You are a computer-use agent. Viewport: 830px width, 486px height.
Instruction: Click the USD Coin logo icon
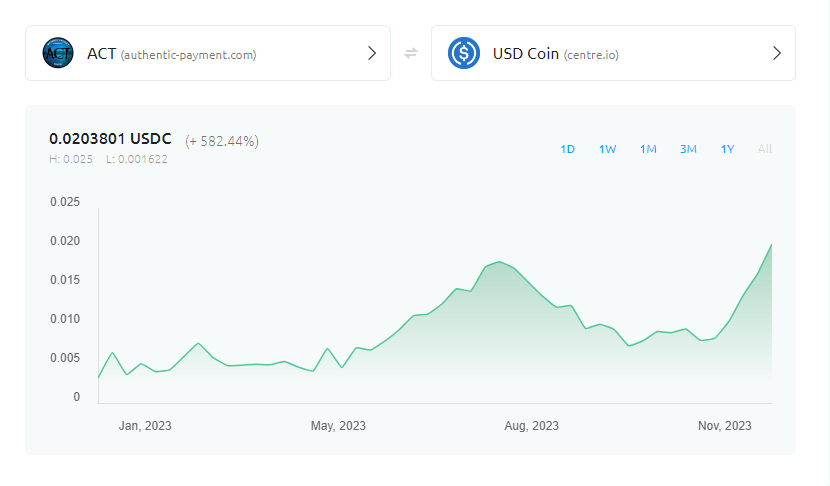[464, 53]
